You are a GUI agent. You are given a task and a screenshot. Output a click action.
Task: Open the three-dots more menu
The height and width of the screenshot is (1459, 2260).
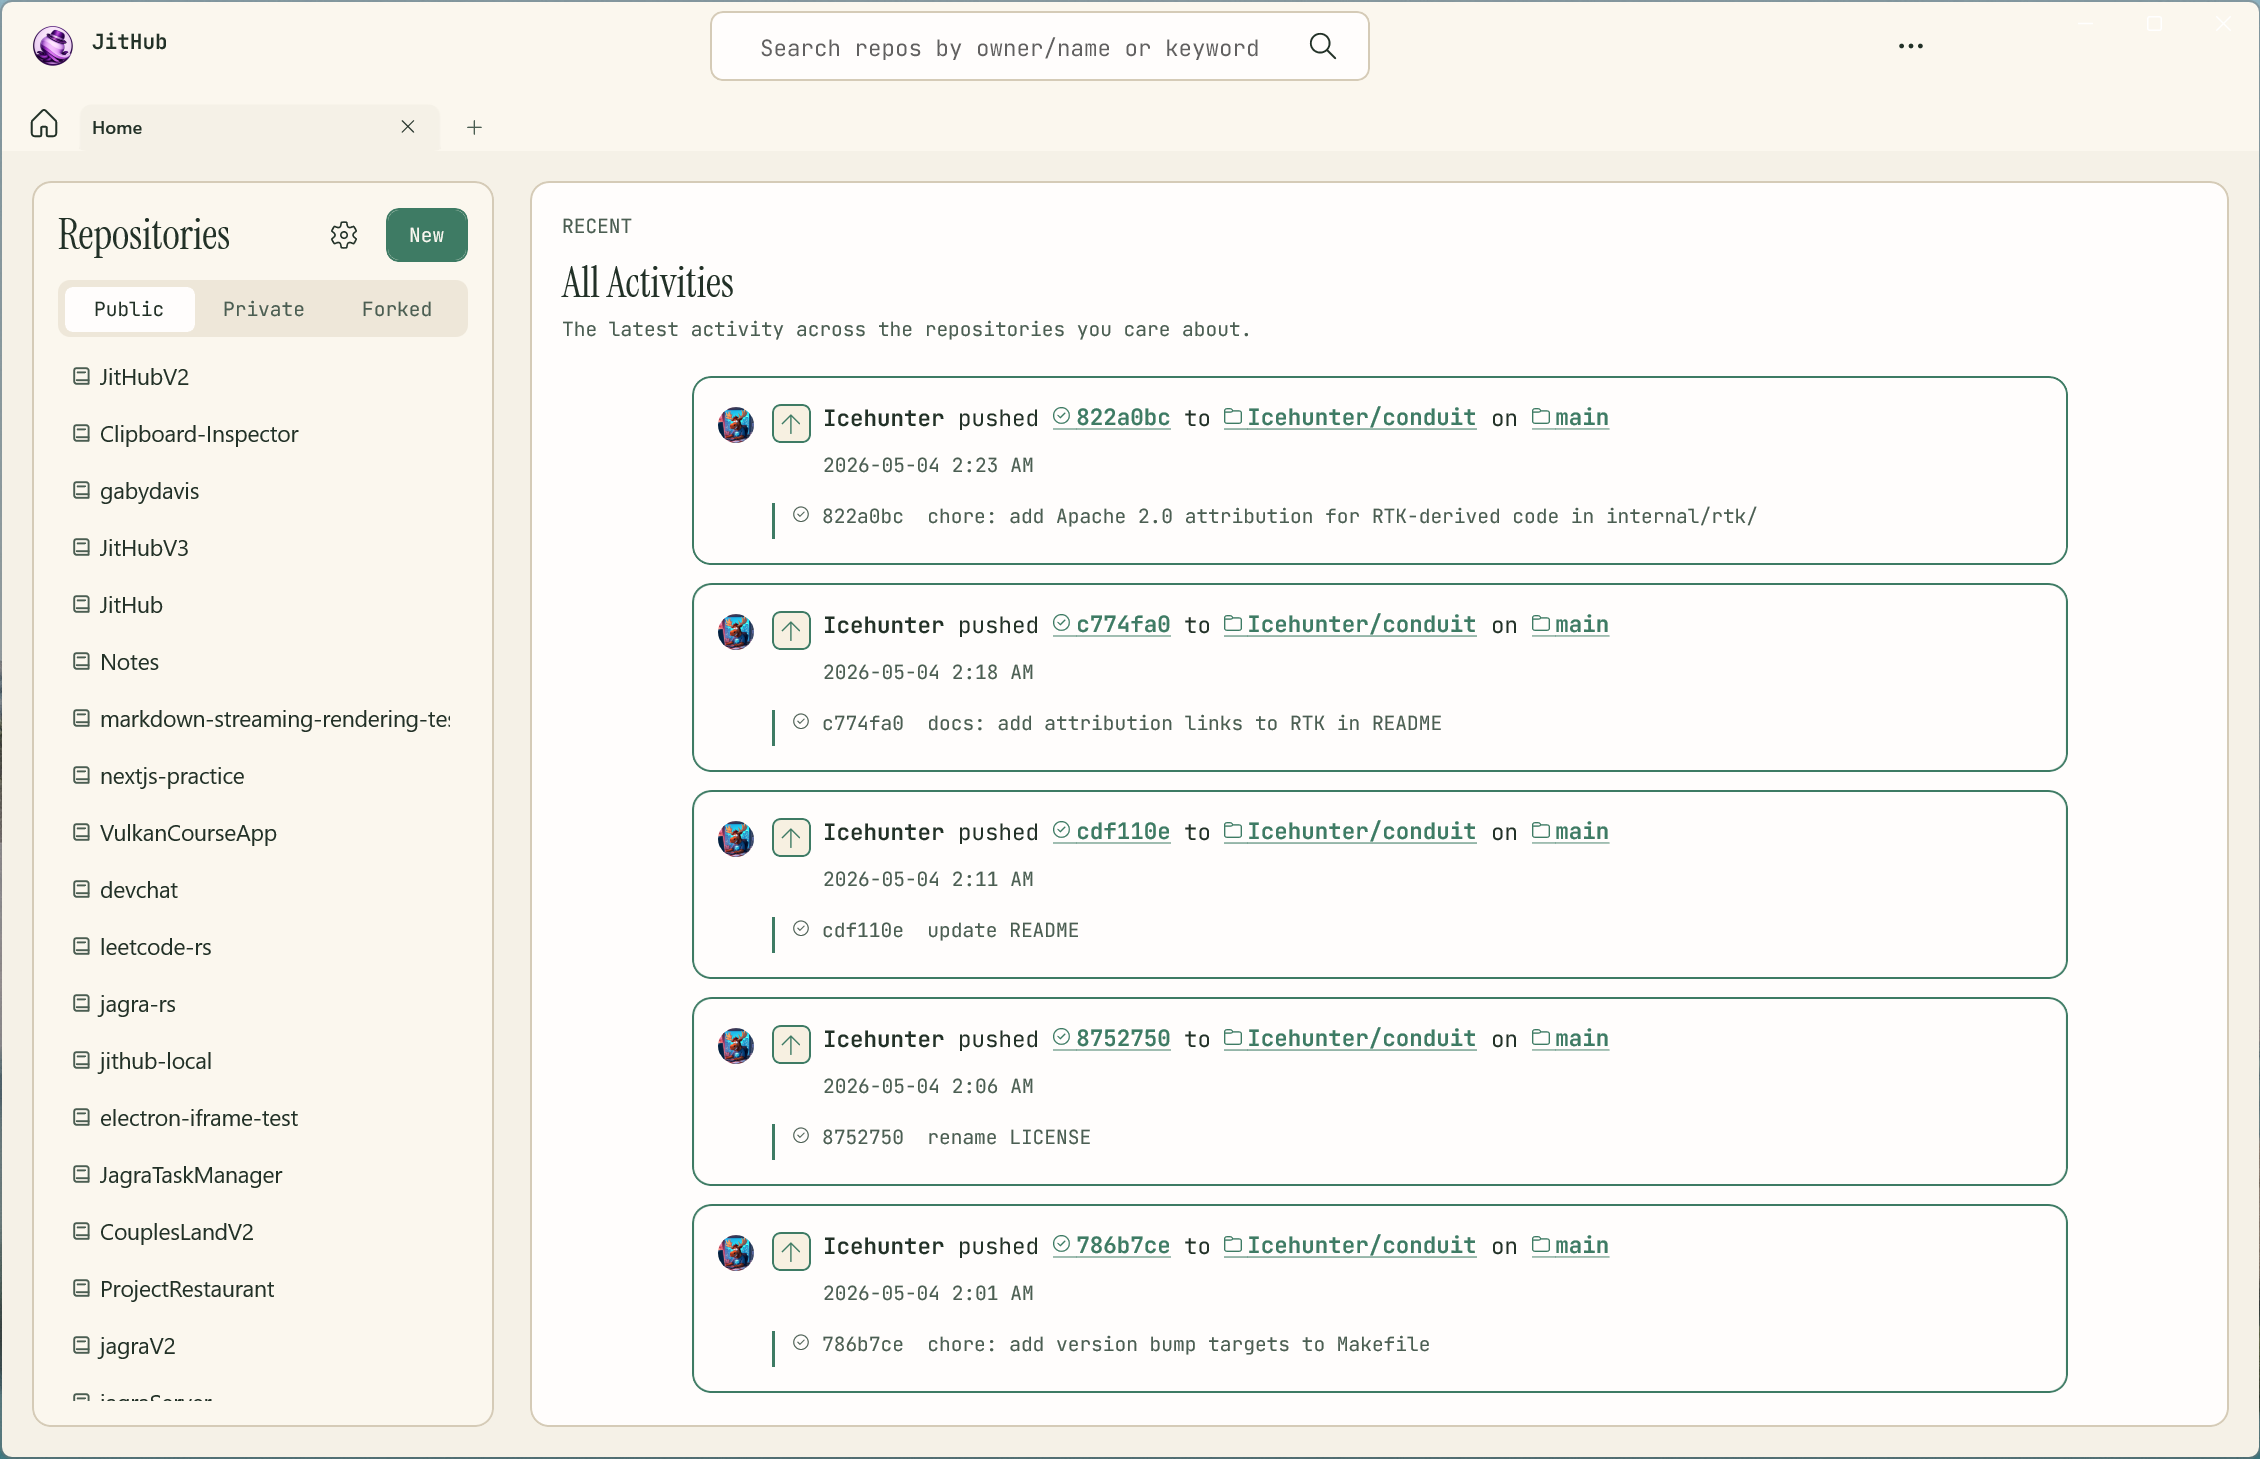click(1910, 46)
